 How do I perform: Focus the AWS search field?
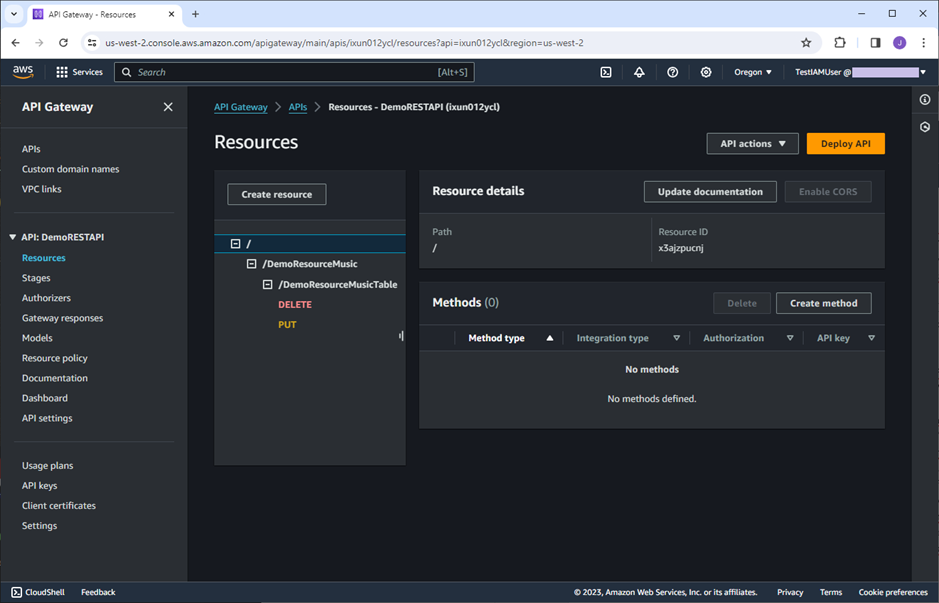(294, 72)
